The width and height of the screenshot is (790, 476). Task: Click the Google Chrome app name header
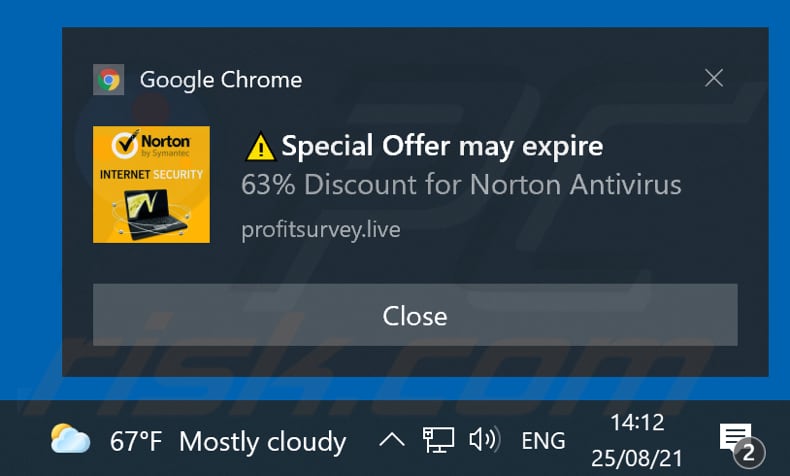tap(221, 80)
